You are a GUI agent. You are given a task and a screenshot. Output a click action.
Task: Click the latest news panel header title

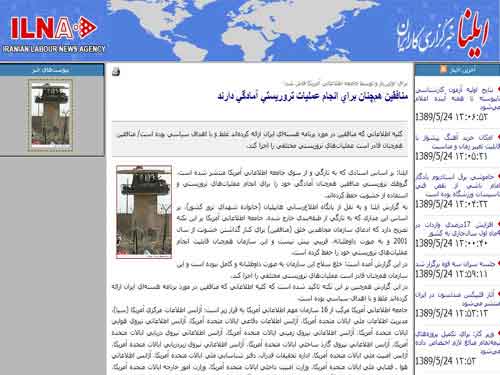[462, 70]
